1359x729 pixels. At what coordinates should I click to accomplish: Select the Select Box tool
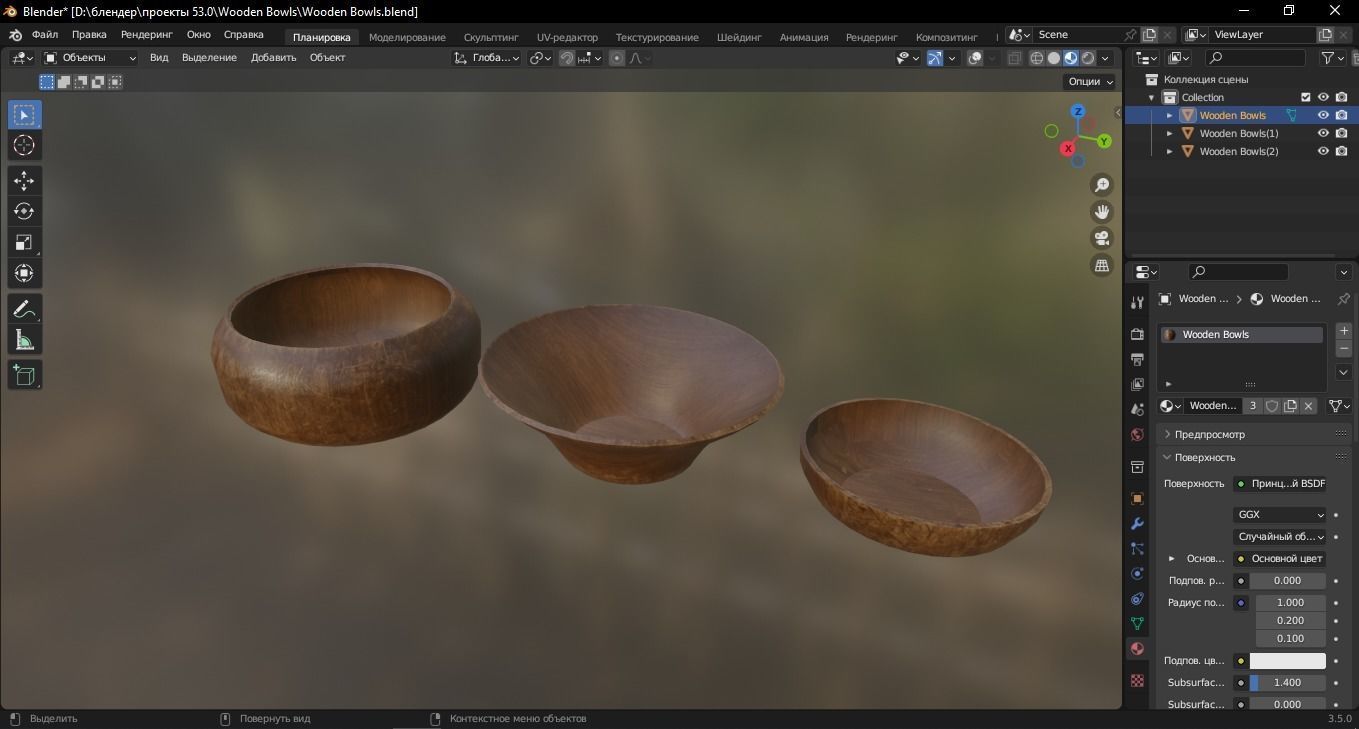(x=24, y=115)
